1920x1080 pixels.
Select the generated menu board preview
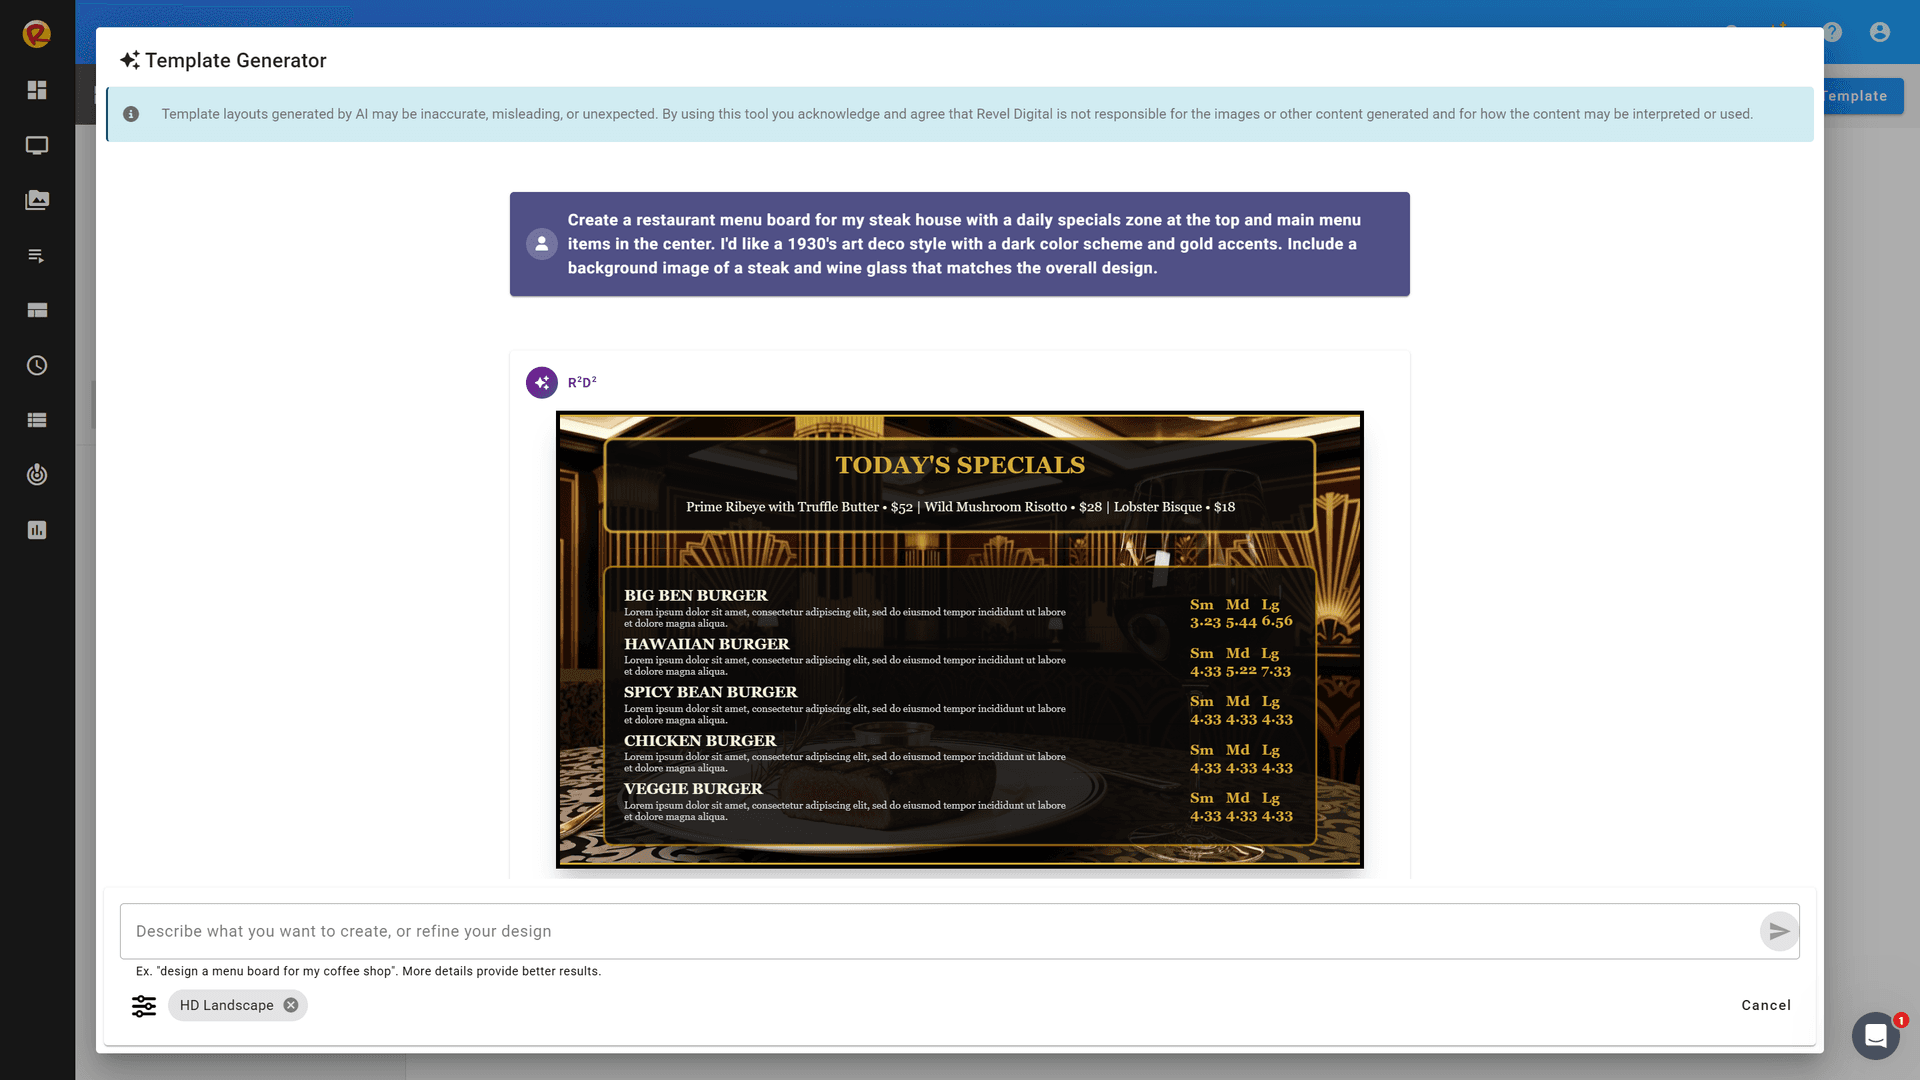[960, 640]
